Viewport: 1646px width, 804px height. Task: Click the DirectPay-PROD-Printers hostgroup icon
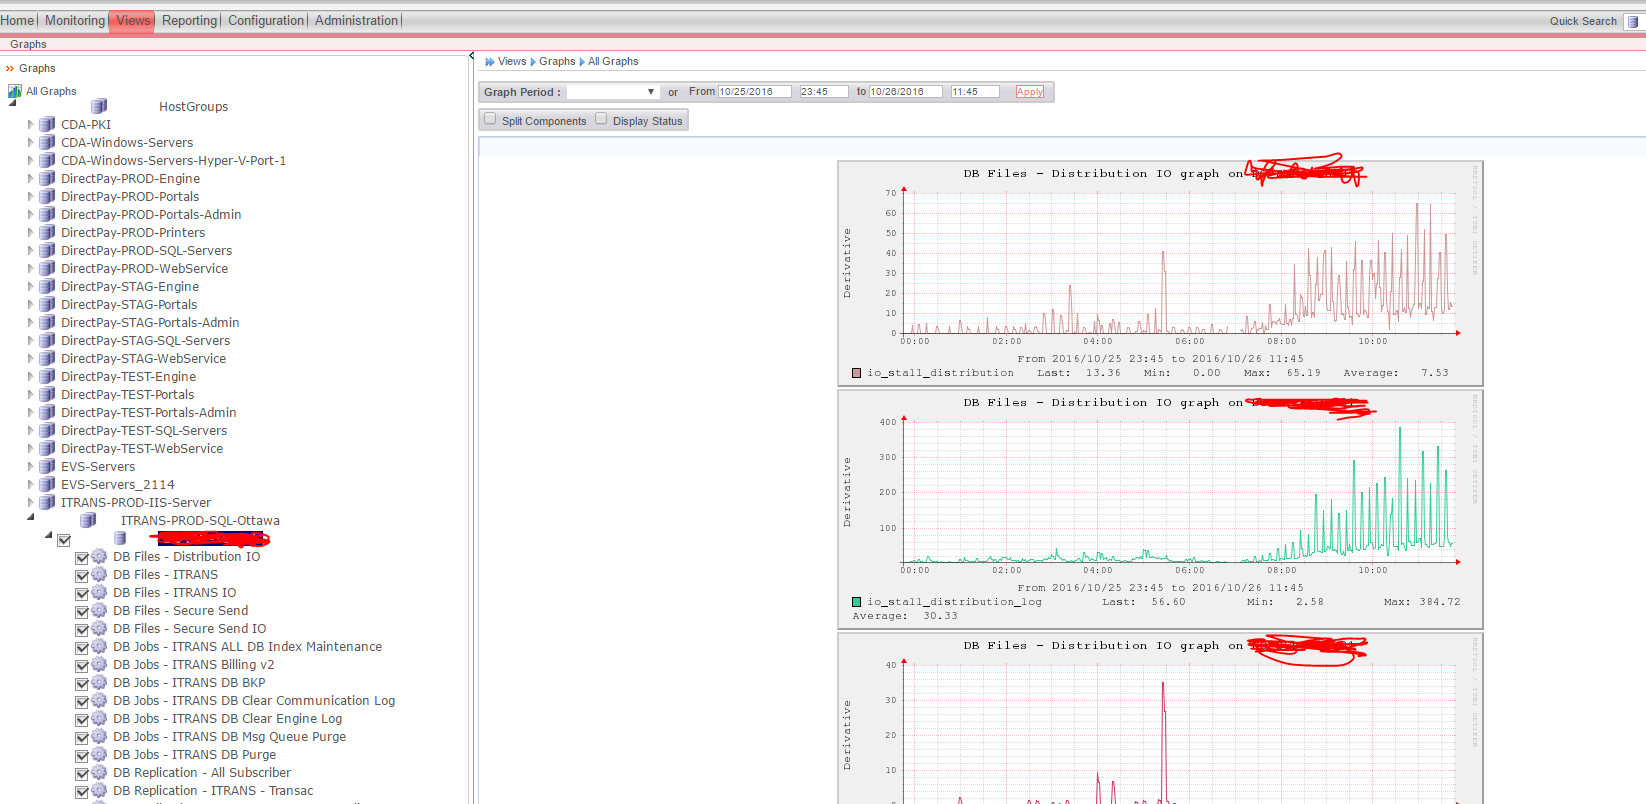(x=47, y=232)
